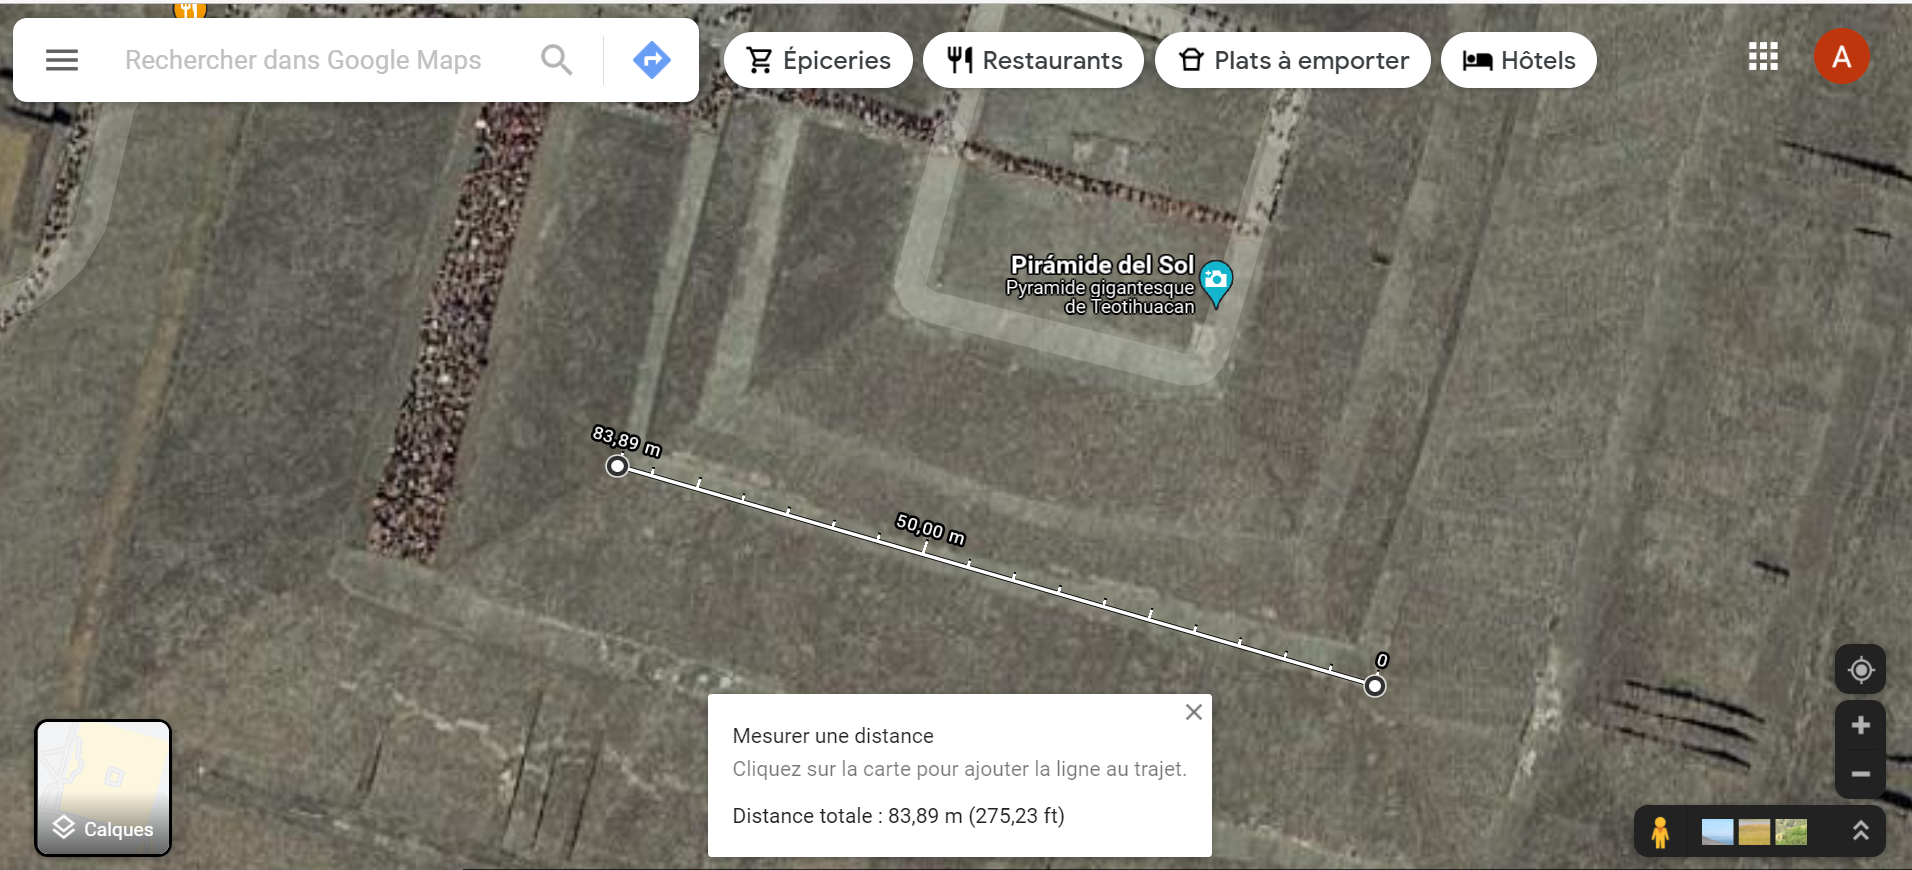Open the Google apps grid
This screenshot has width=1912, height=870.
pyautogui.click(x=1763, y=57)
